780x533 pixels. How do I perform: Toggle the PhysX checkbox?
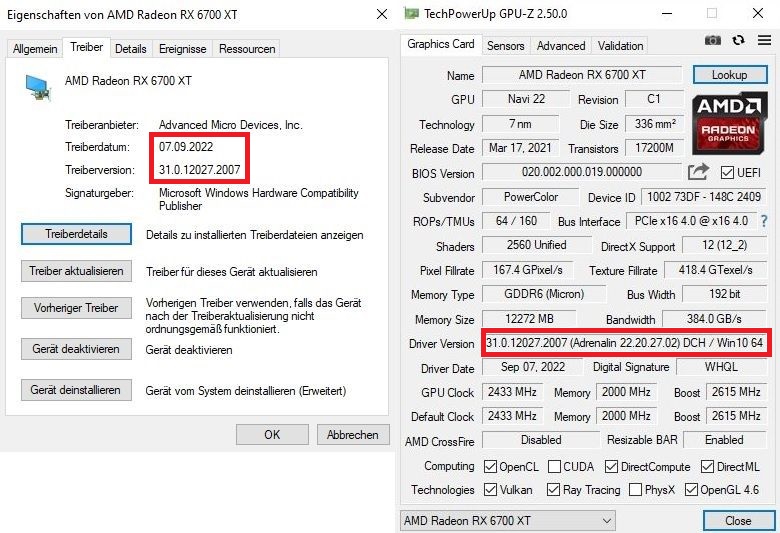click(x=635, y=490)
